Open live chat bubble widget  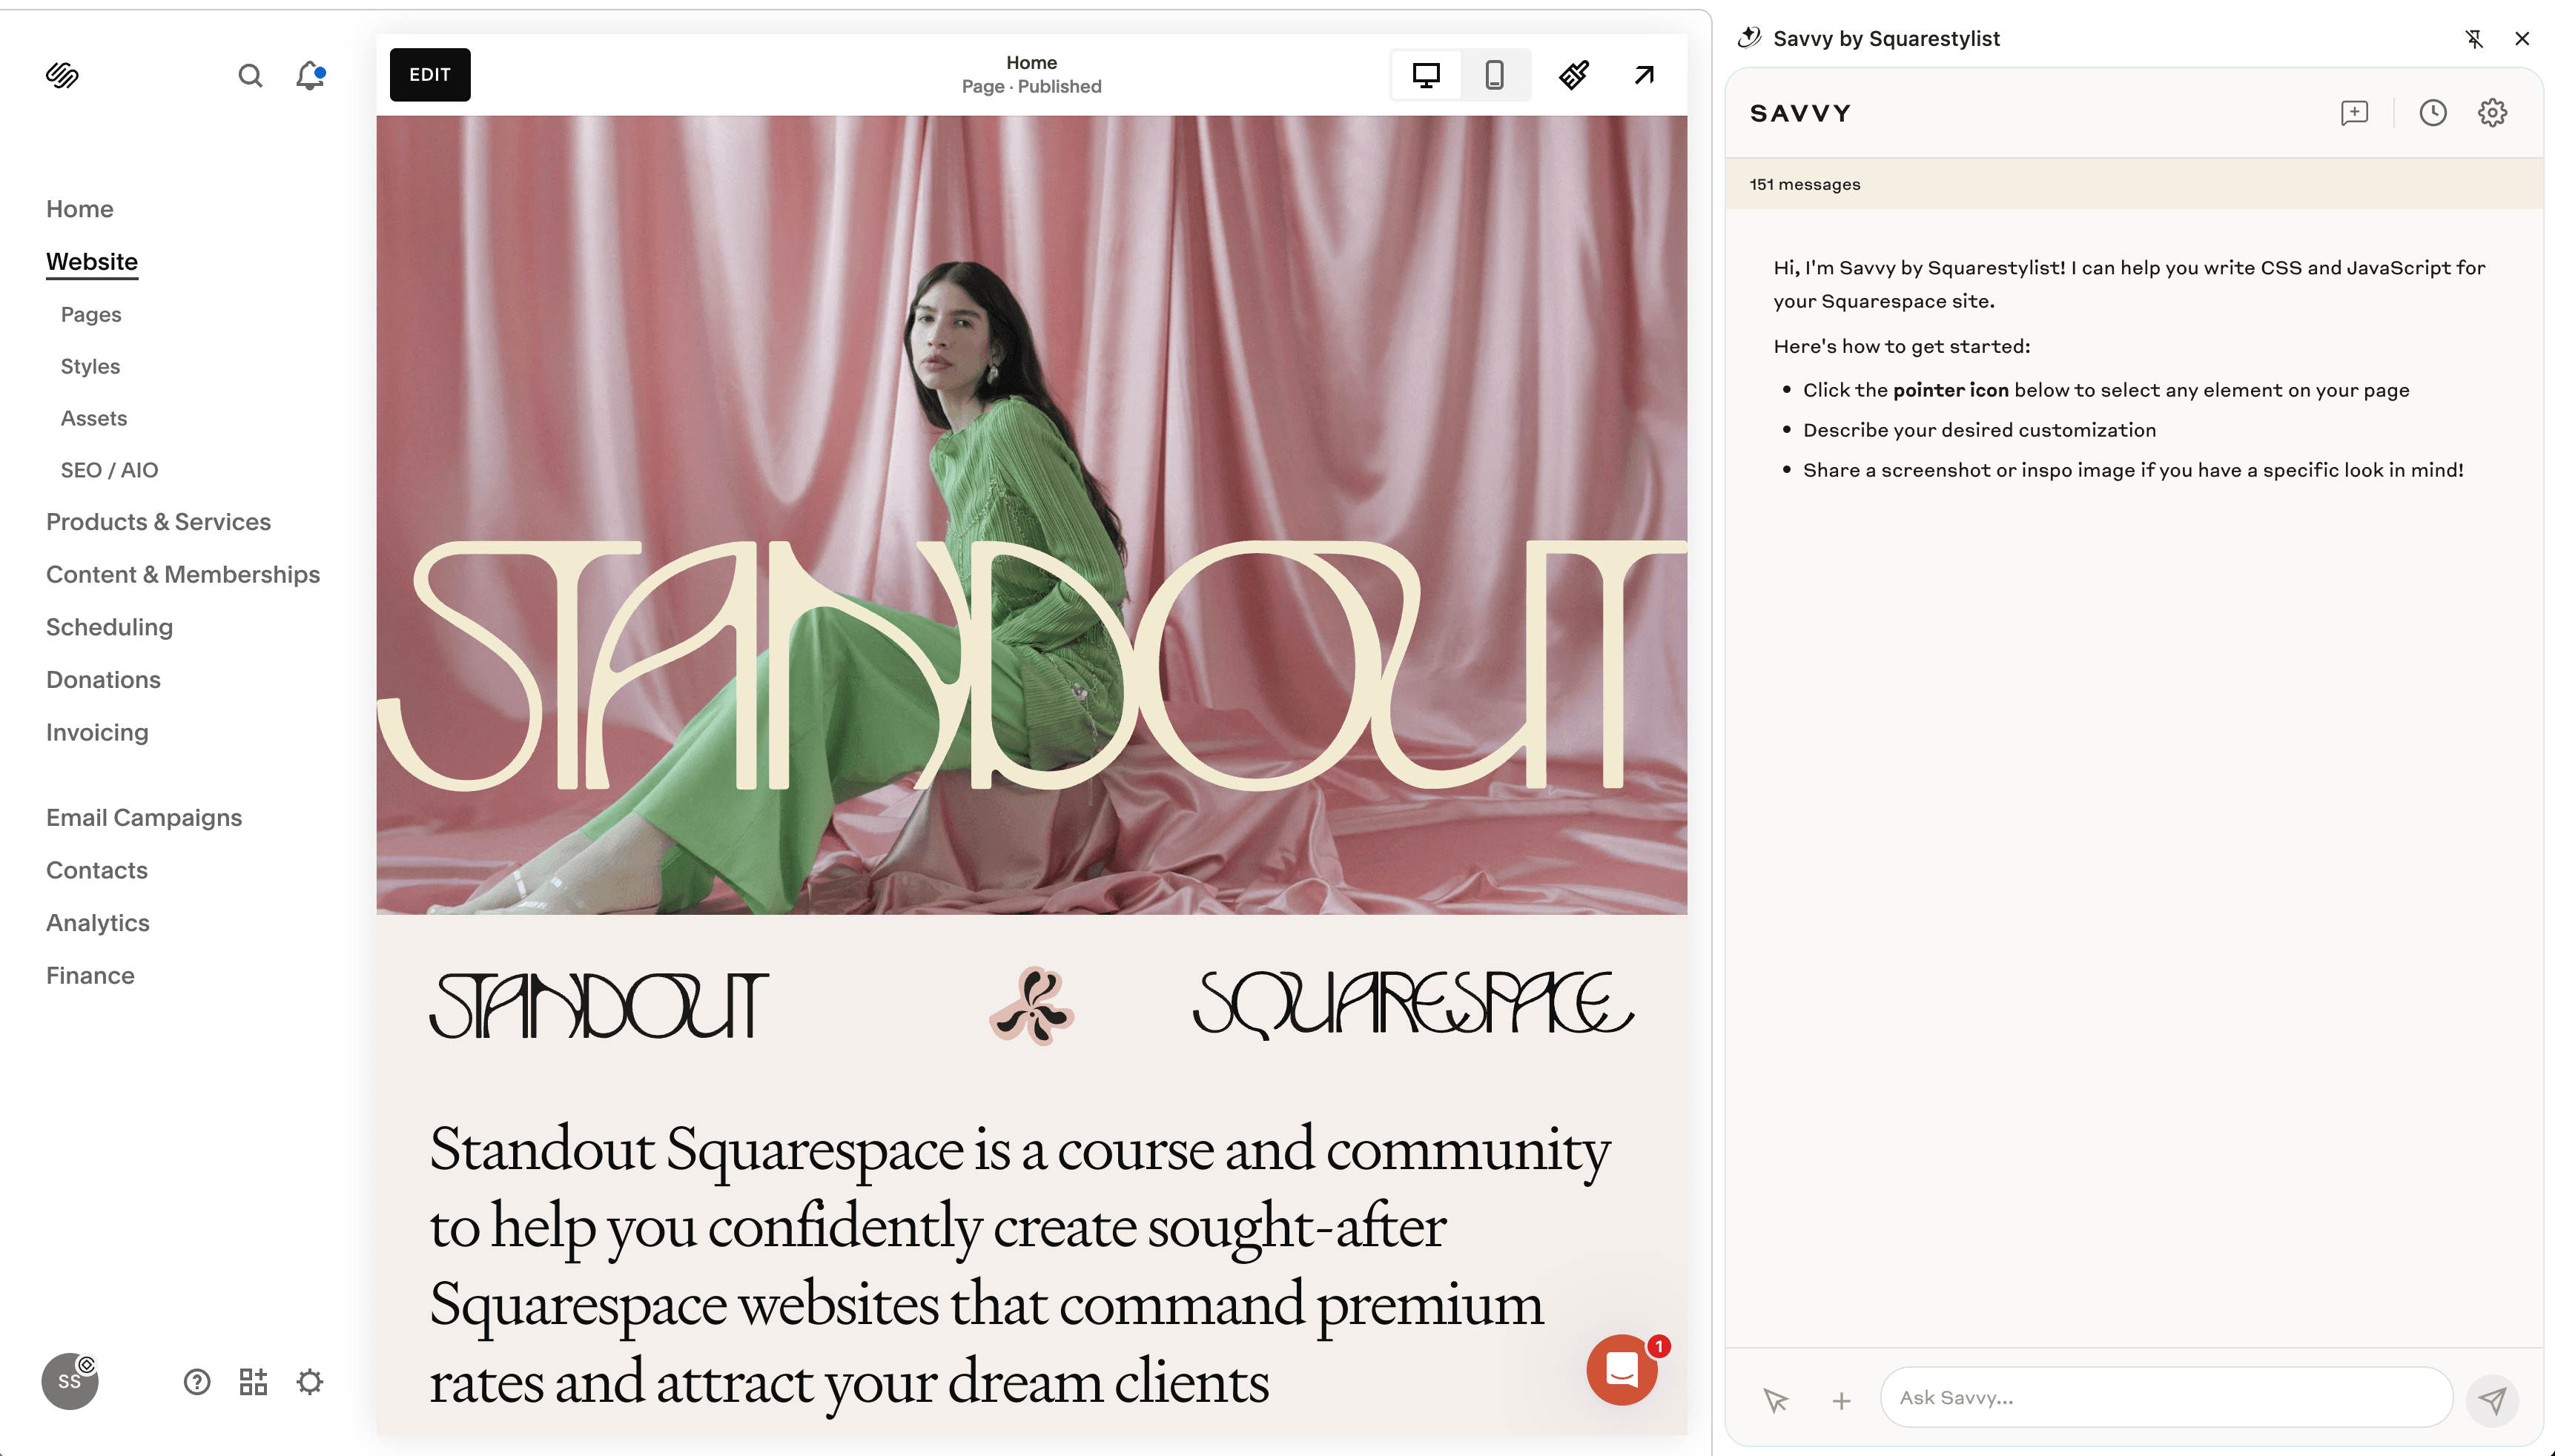click(1621, 1370)
